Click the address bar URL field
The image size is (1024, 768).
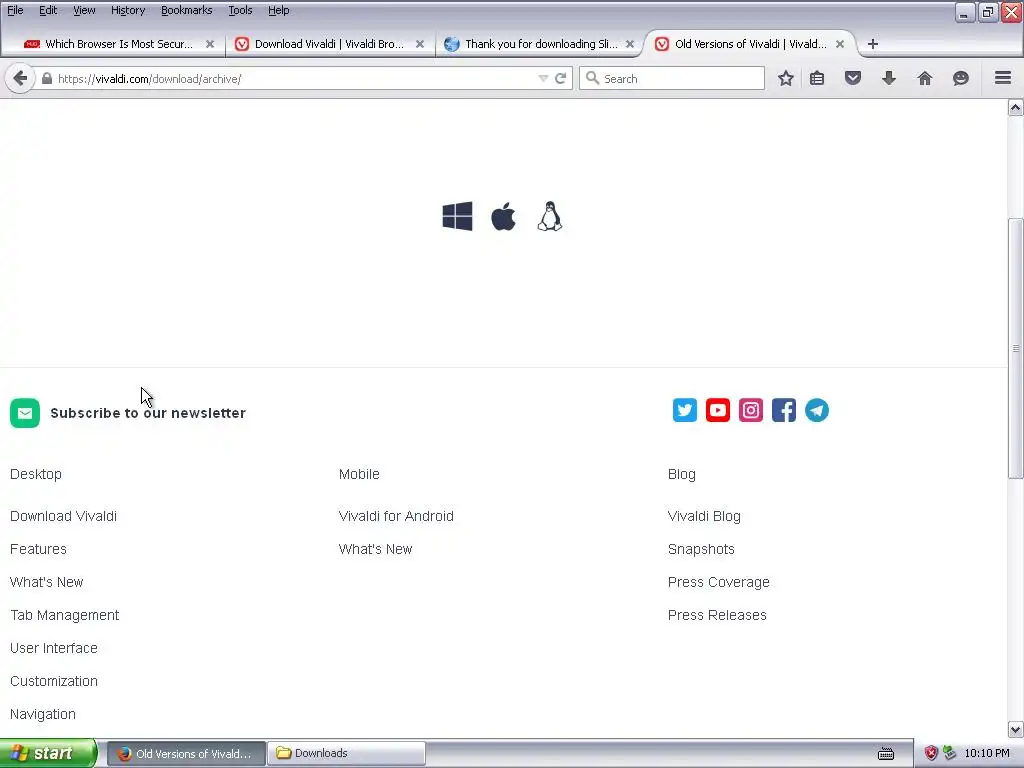tap(294, 78)
